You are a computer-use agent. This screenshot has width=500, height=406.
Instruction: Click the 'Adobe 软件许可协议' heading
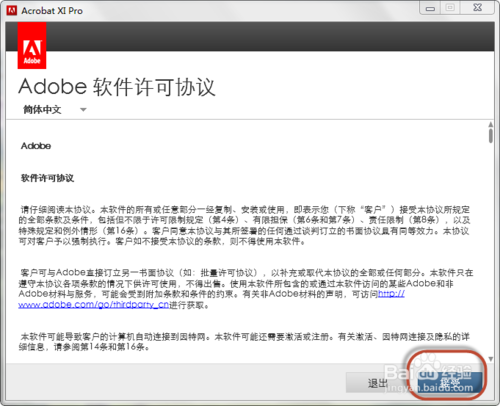pos(117,87)
